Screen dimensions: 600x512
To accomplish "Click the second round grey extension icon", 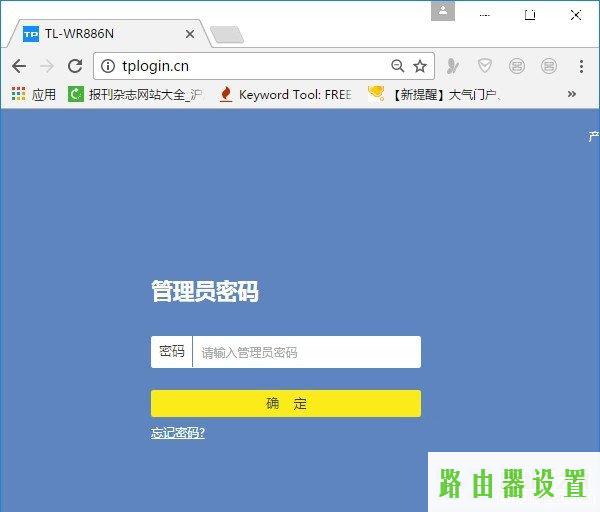I will pyautogui.click(x=549, y=66).
